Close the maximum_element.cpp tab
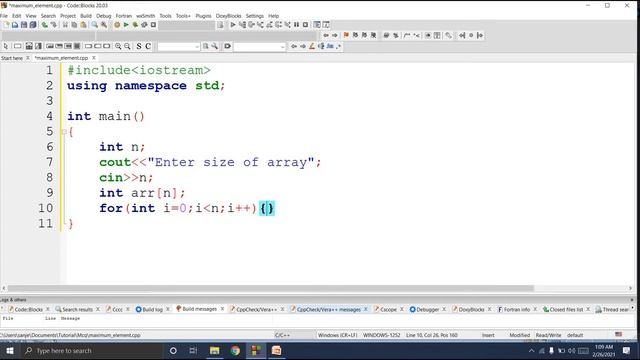The width and height of the screenshot is (640, 360). point(93,58)
